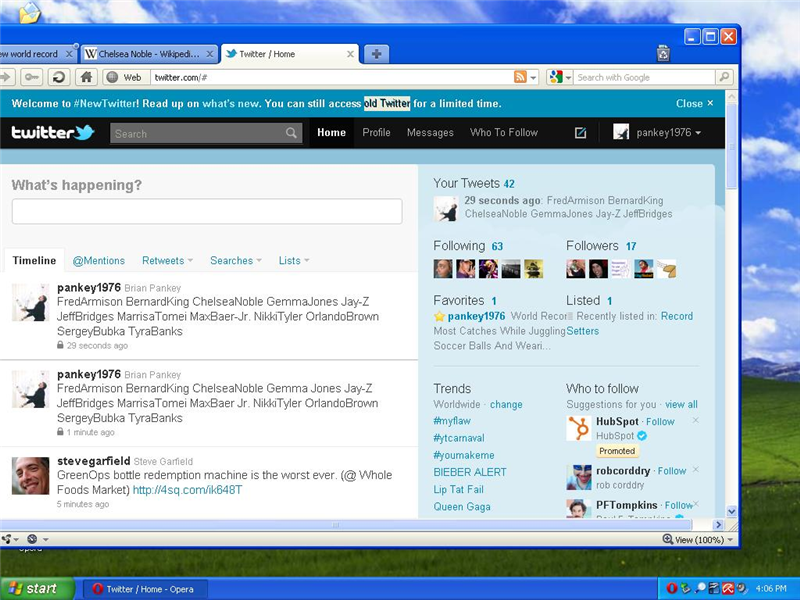
Task: Follow HubSpot
Action: coord(660,422)
